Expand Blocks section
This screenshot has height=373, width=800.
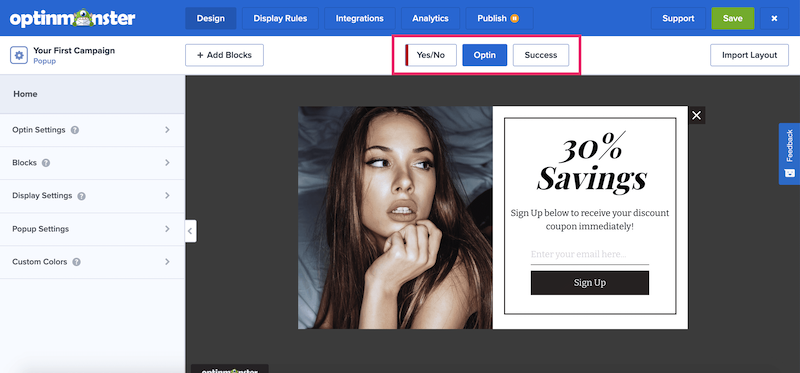click(92, 163)
